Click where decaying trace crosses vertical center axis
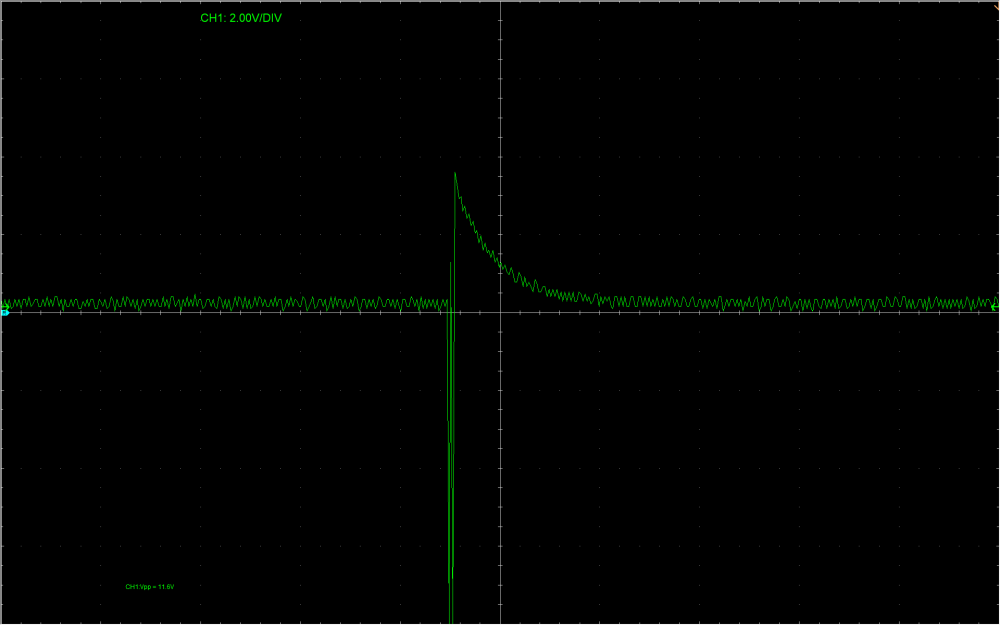The image size is (1000, 625). tap(500, 267)
